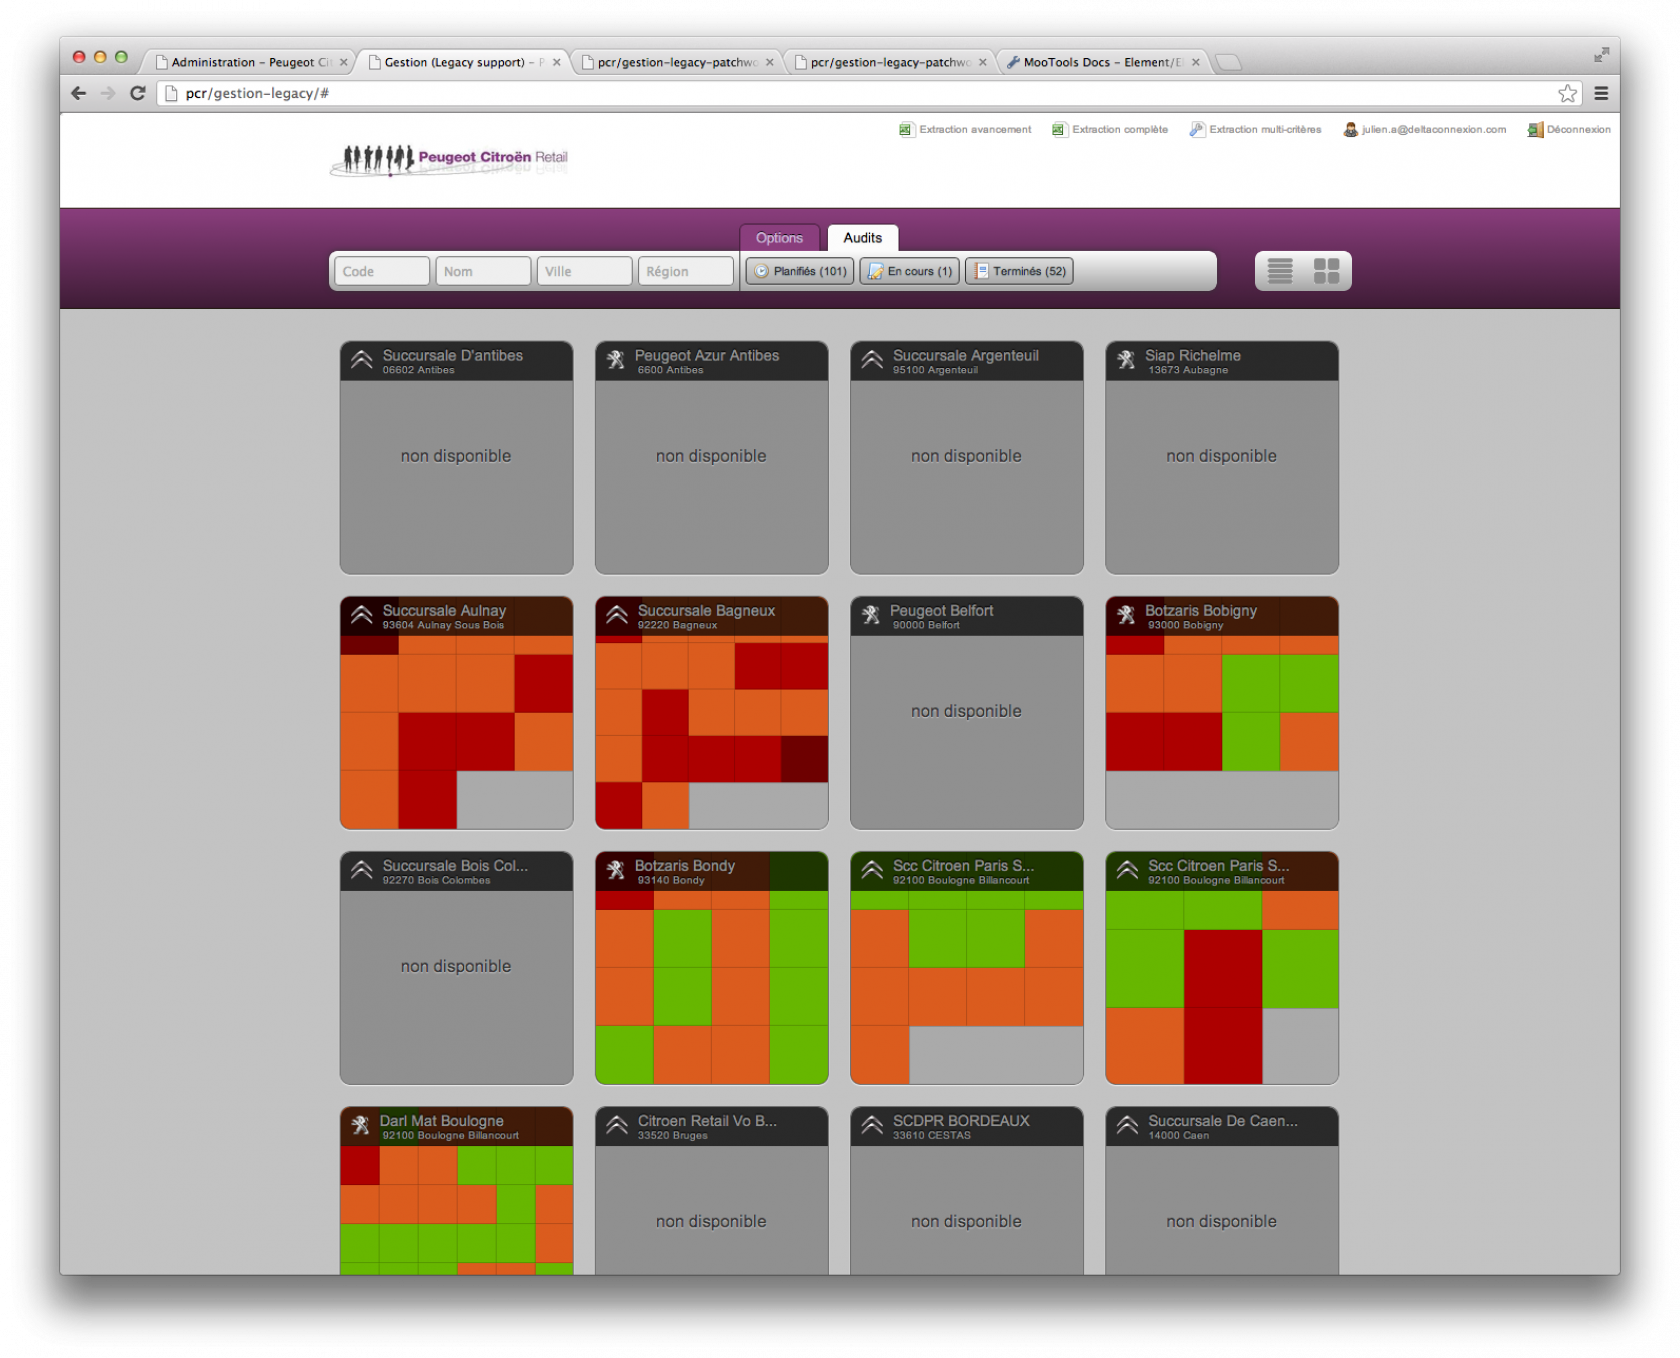Screen dimensions: 1680x1358
Task: Click '93604 Aulnay Sous Bois' address text
Action: tap(443, 625)
